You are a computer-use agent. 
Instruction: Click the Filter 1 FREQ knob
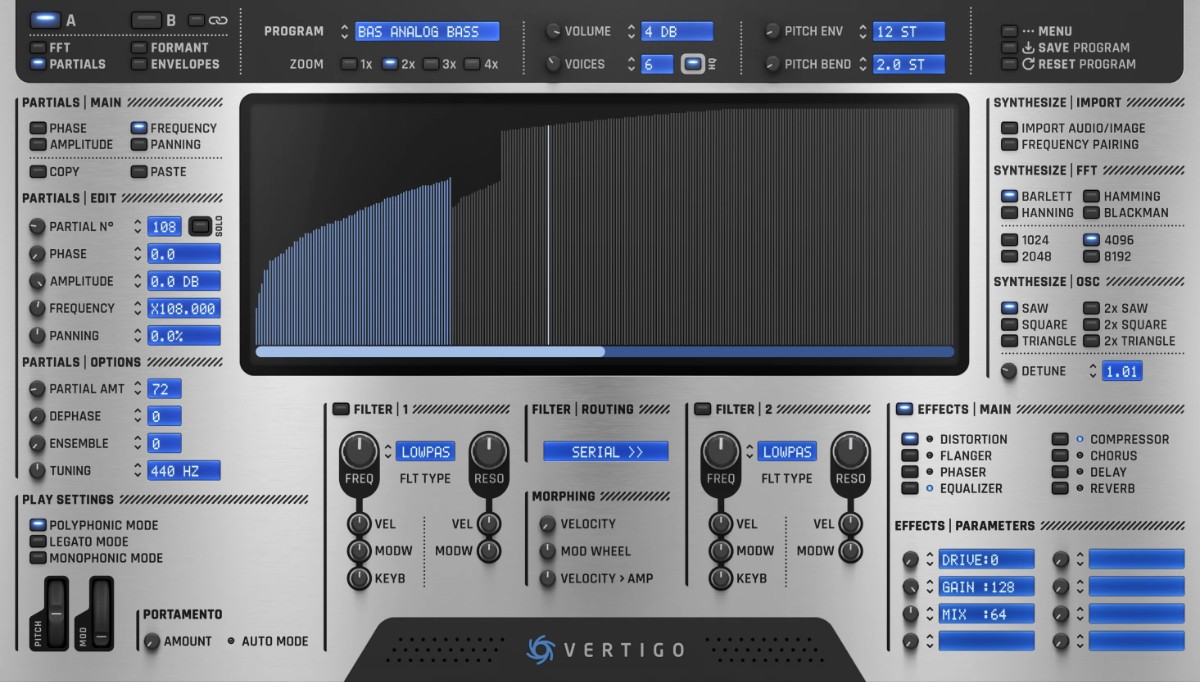coord(359,452)
